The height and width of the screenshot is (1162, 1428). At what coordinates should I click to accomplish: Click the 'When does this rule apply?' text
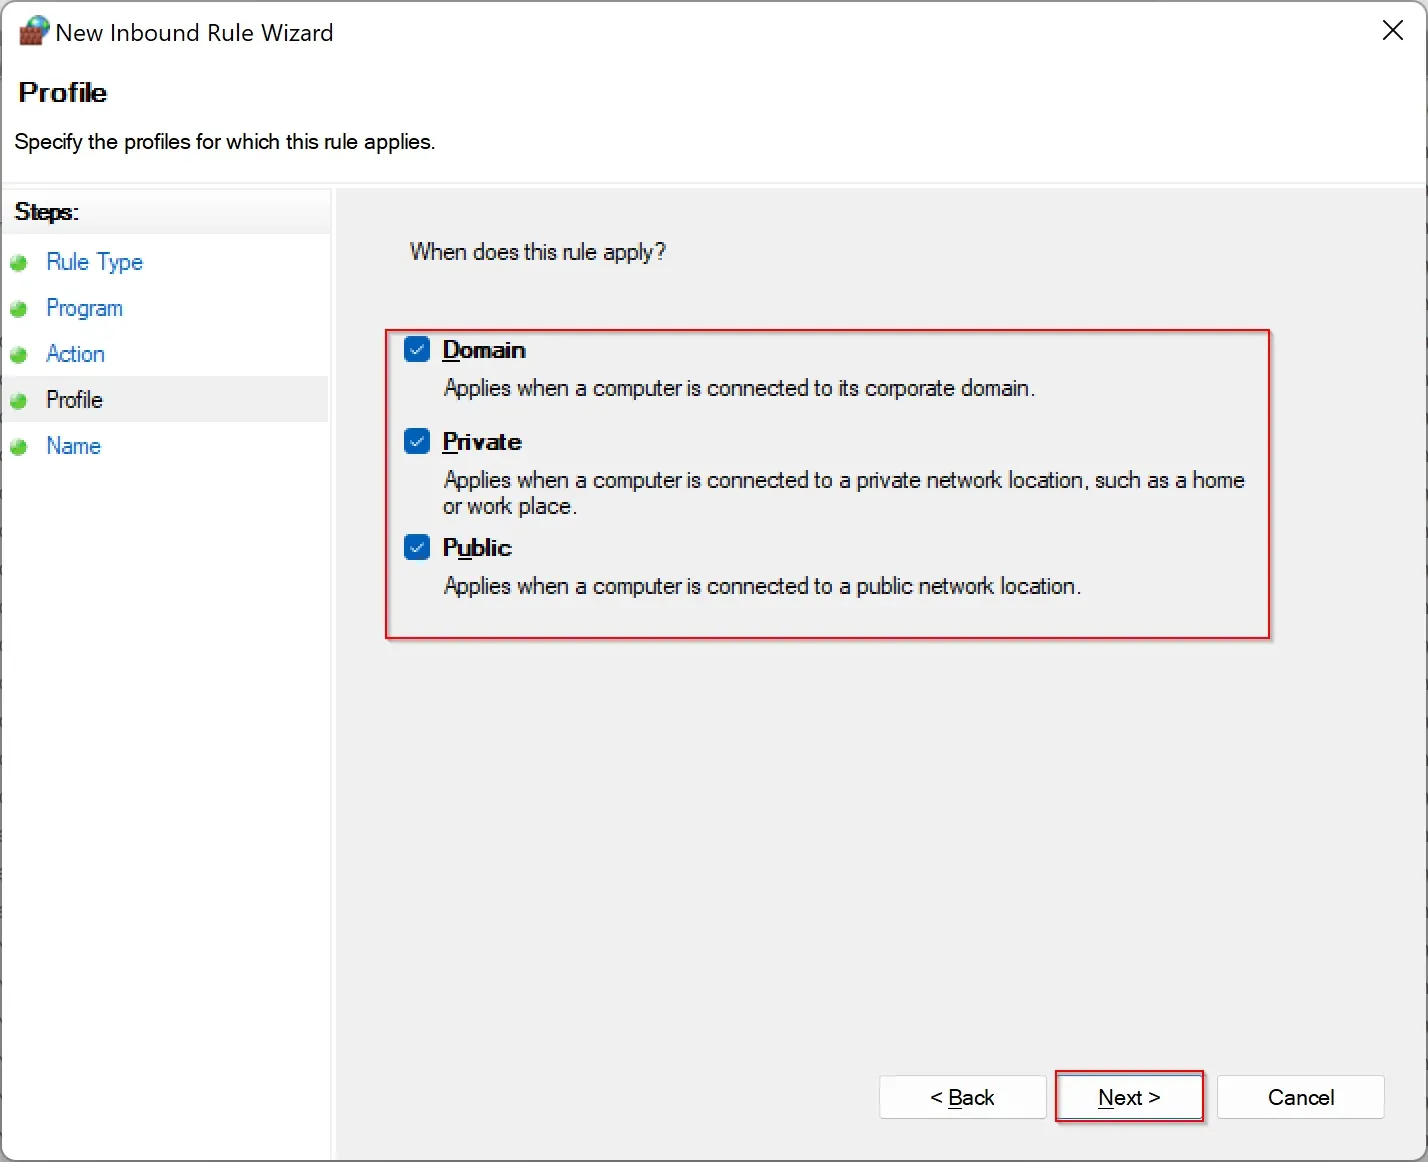537,252
